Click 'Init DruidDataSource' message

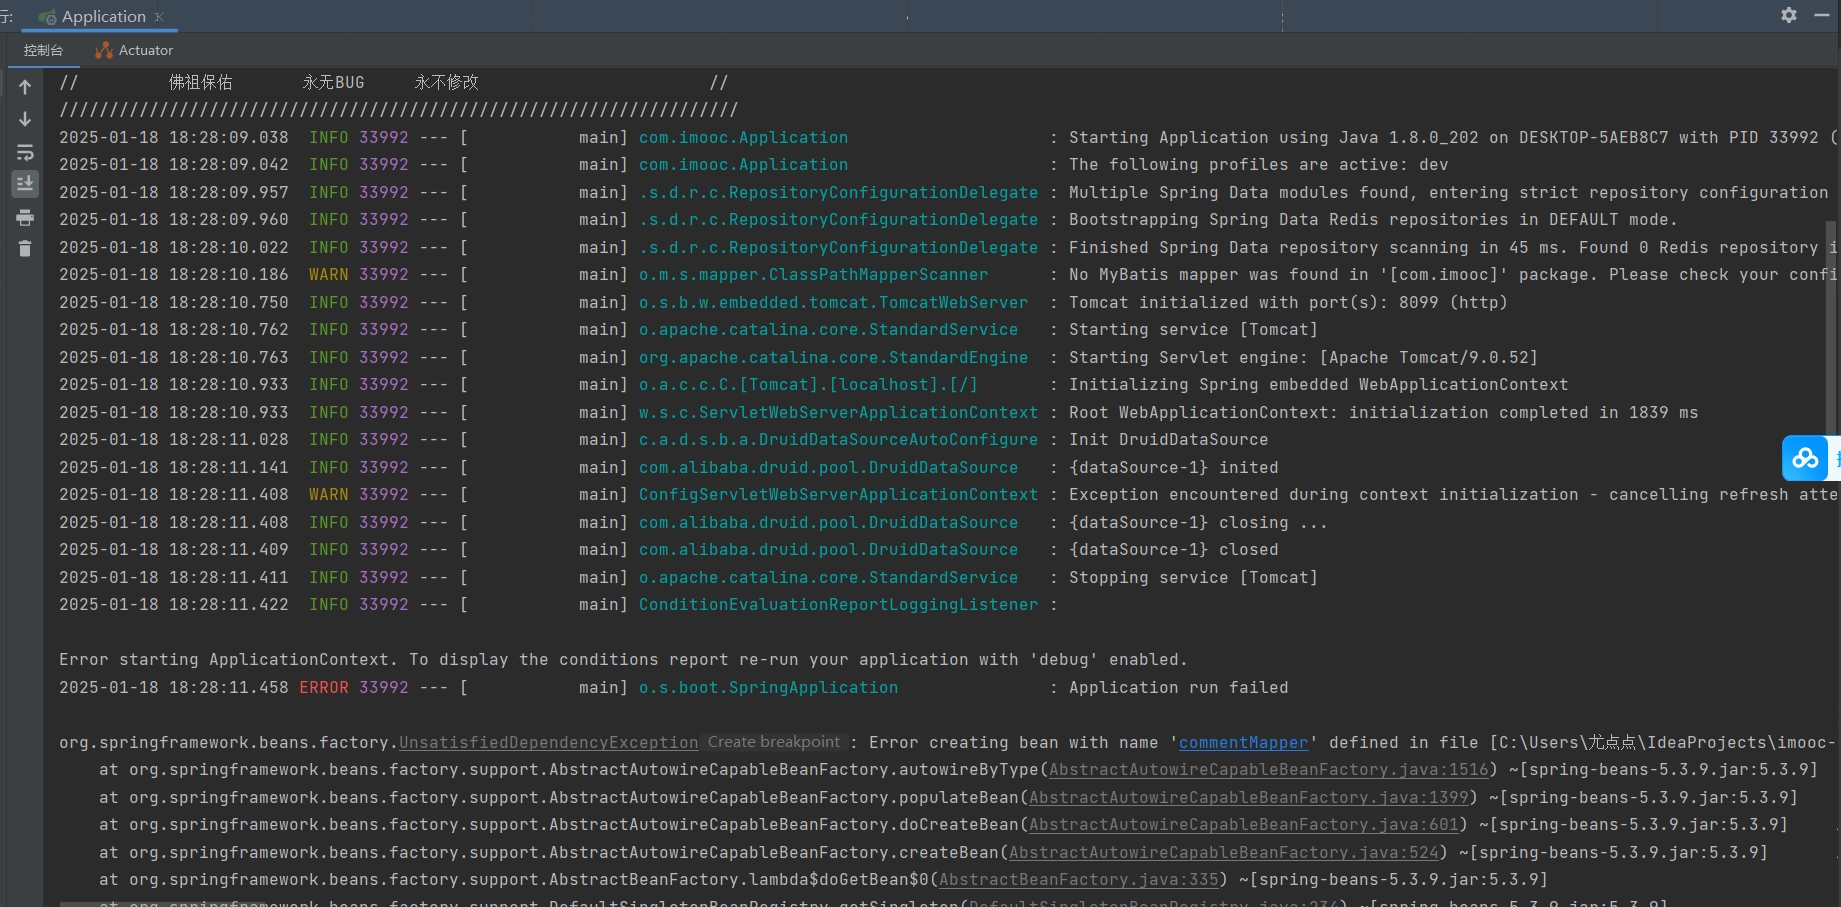click(1168, 440)
